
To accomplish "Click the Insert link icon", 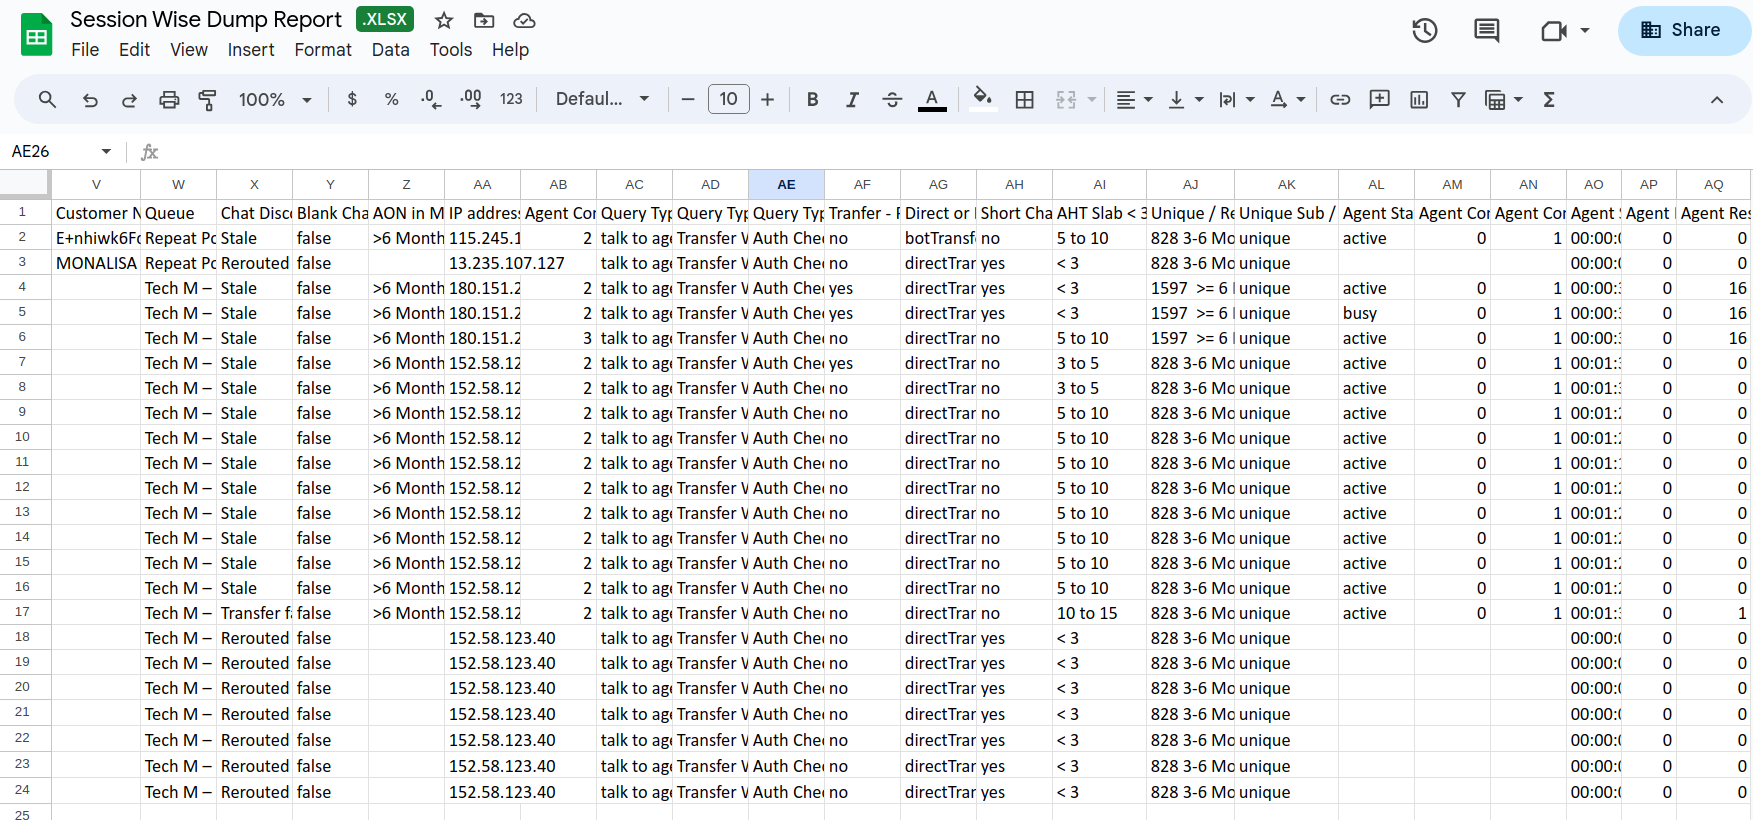I will point(1340,100).
